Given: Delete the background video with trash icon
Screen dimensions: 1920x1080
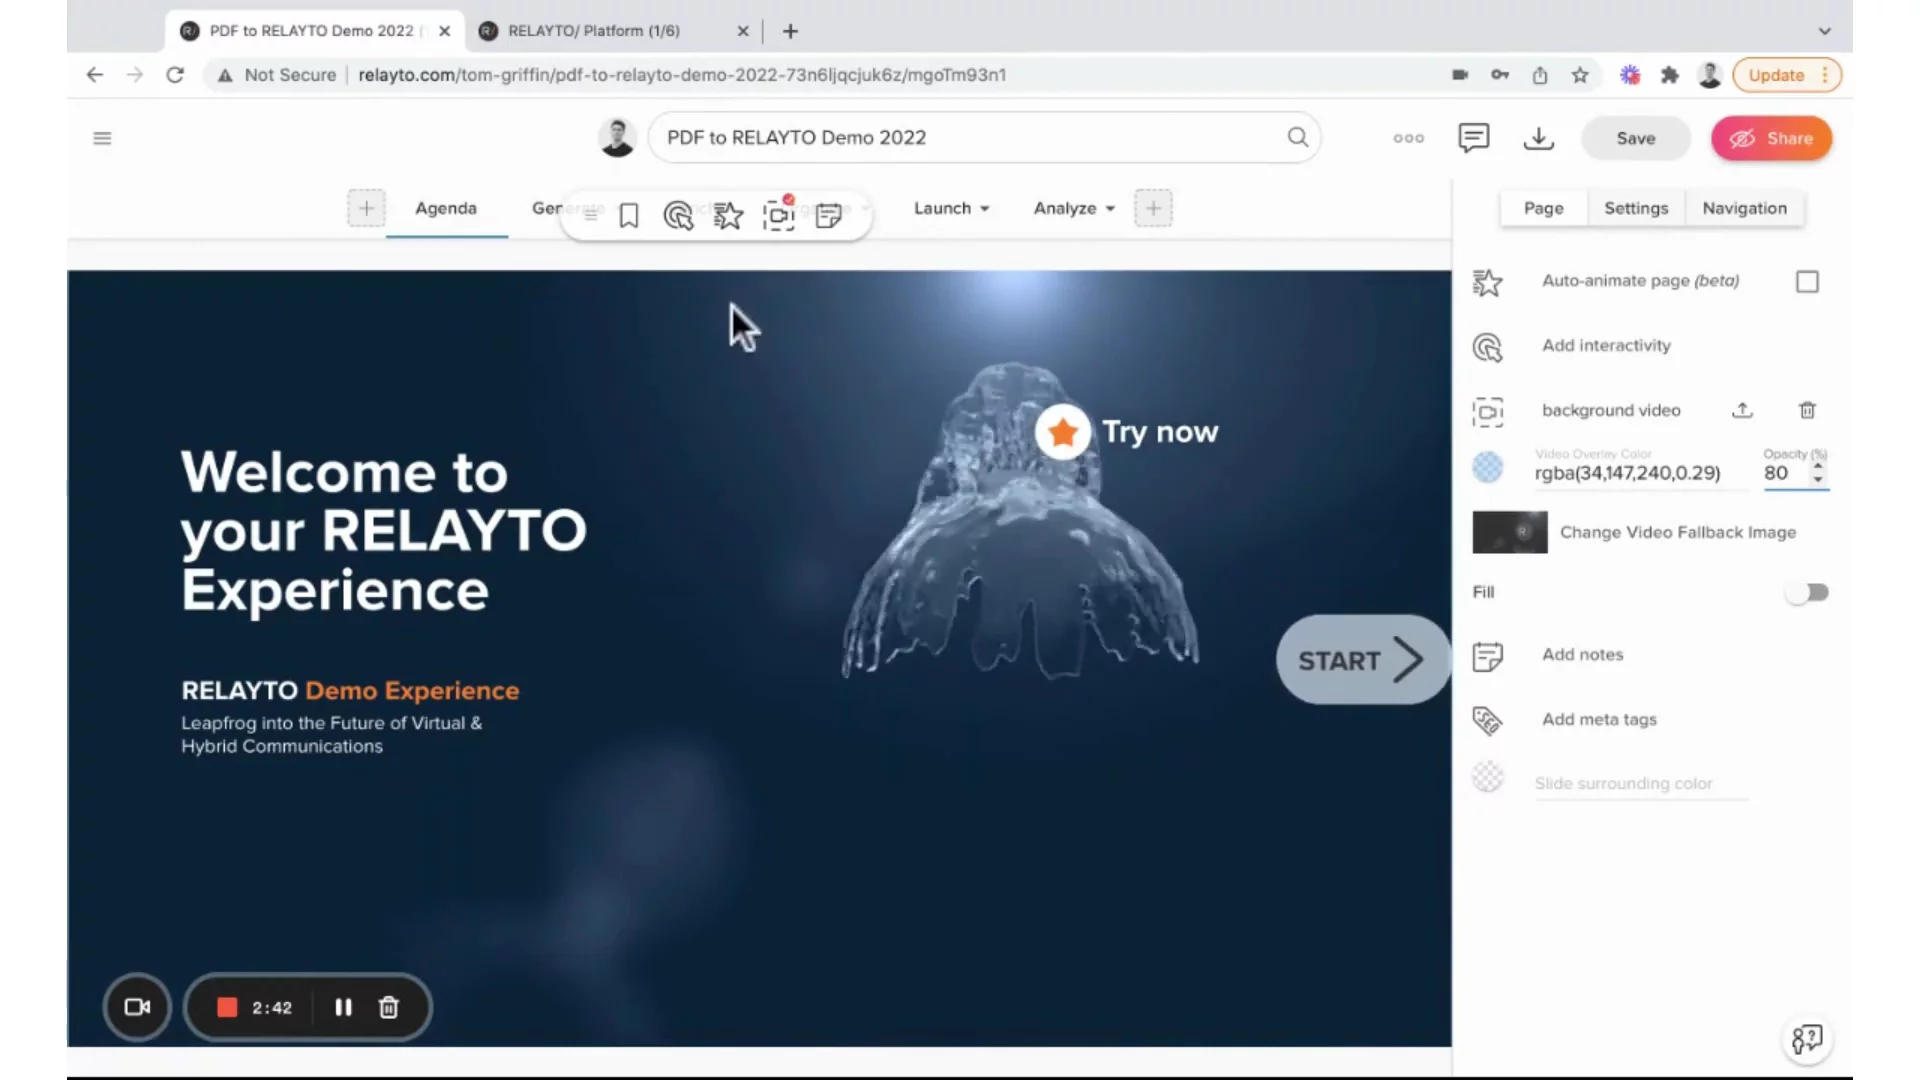Looking at the screenshot, I should click(x=1807, y=410).
